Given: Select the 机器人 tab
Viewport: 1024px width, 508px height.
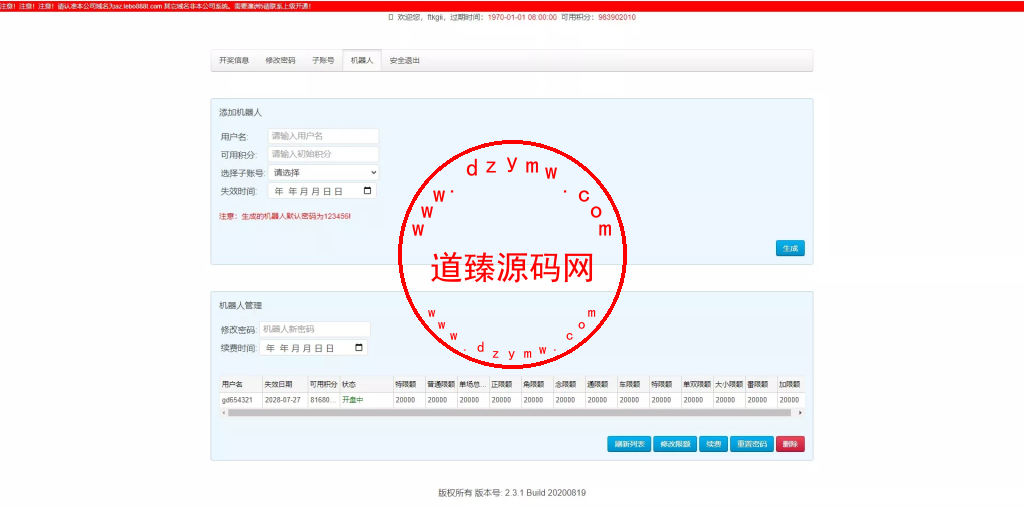Looking at the screenshot, I should pos(362,61).
